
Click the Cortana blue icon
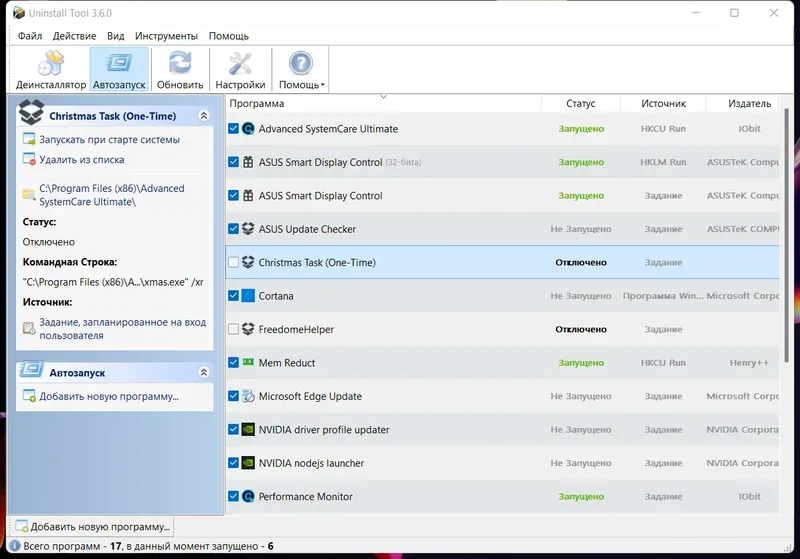coord(248,296)
